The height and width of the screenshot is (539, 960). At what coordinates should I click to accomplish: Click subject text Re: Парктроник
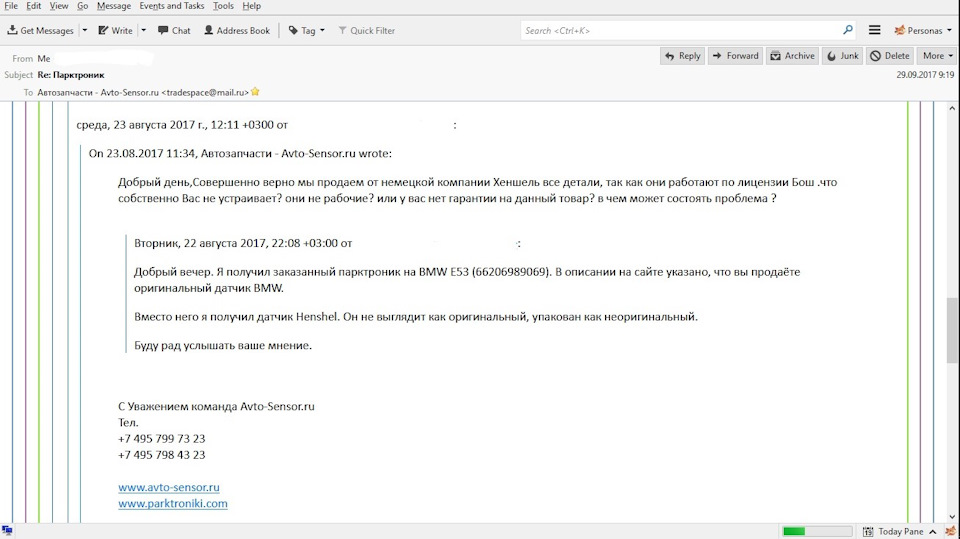[71, 75]
